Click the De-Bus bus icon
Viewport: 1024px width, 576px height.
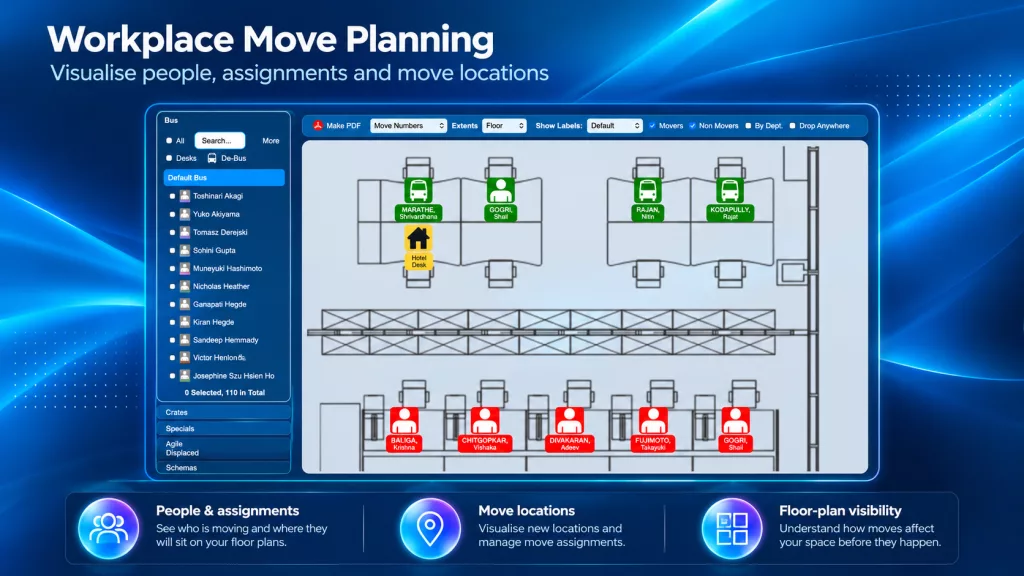pos(212,158)
